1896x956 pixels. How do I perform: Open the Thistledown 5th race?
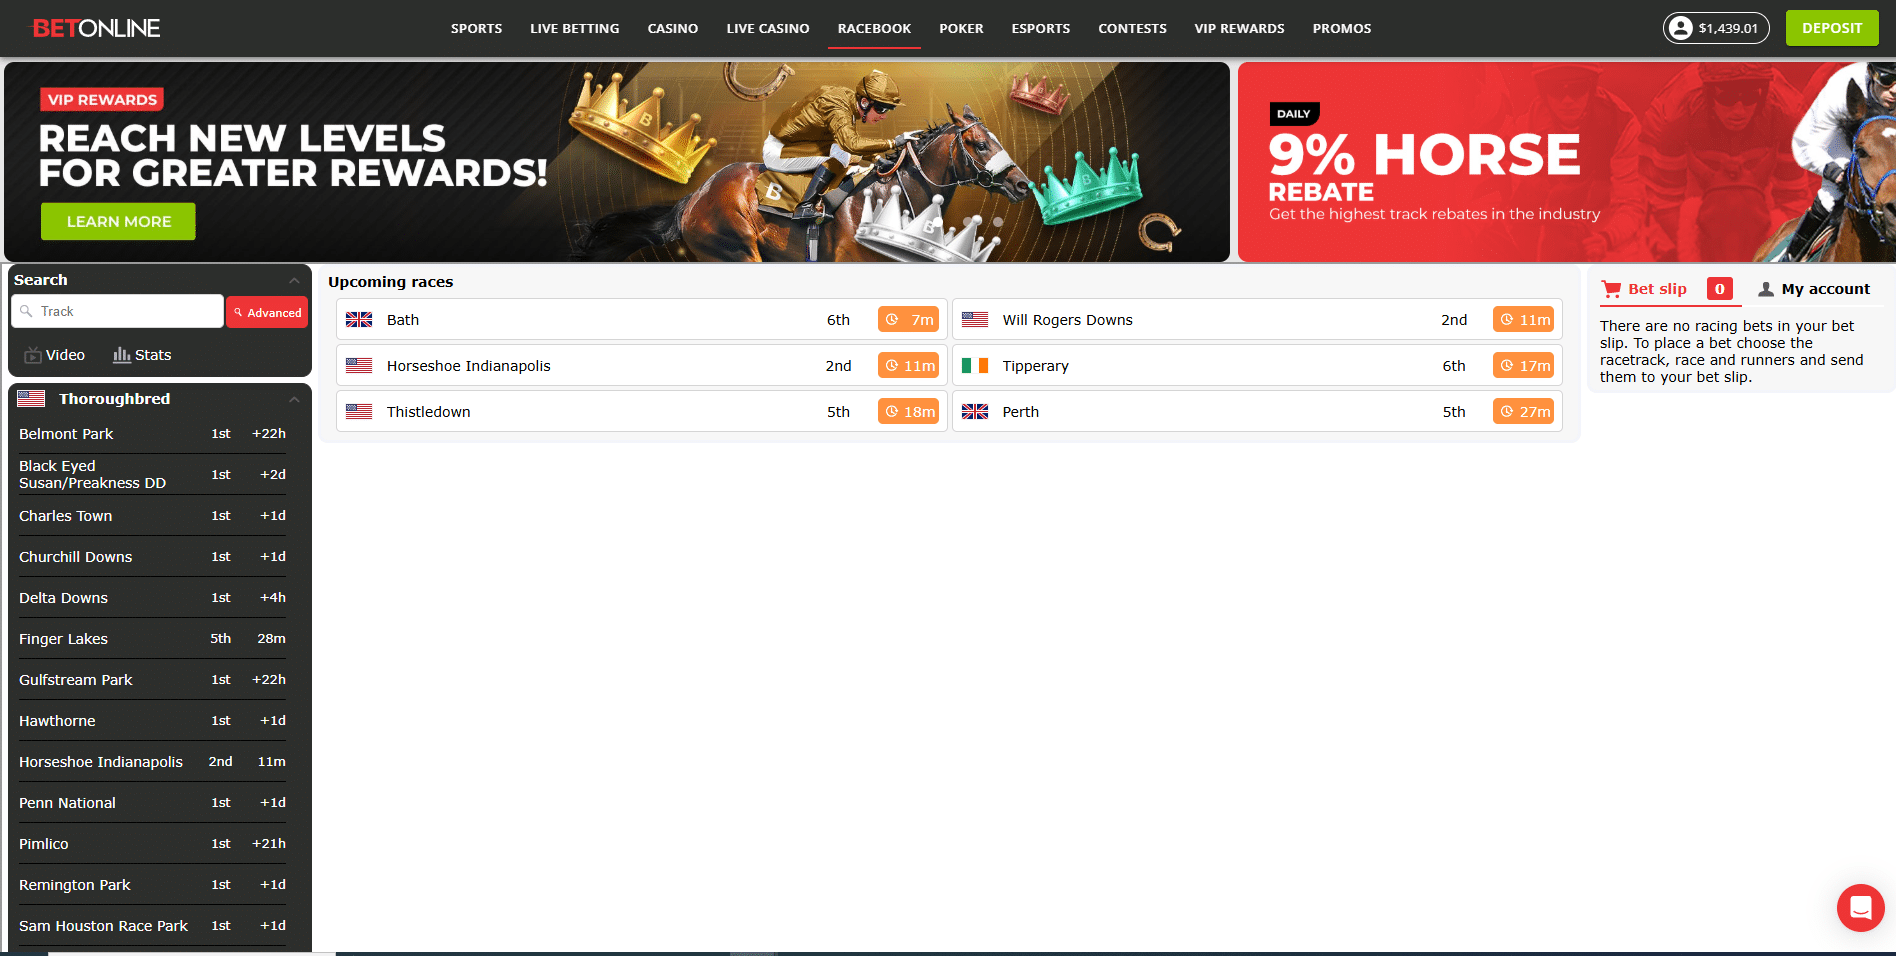click(x=641, y=411)
